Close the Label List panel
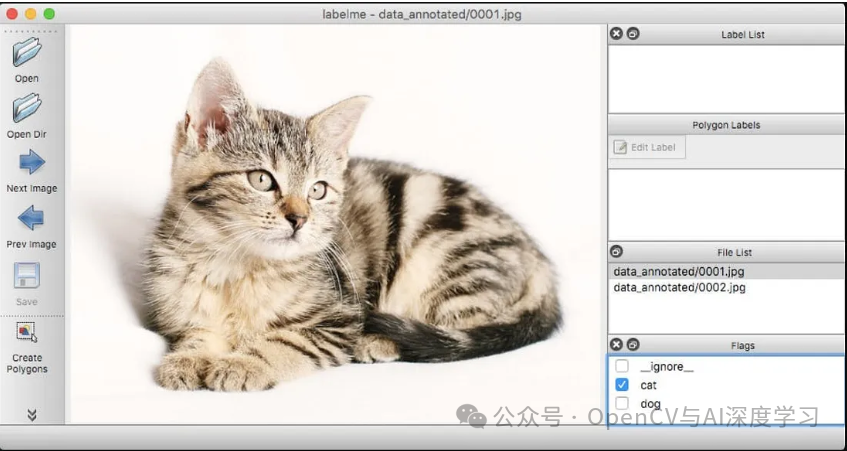The image size is (847, 451). [616, 33]
